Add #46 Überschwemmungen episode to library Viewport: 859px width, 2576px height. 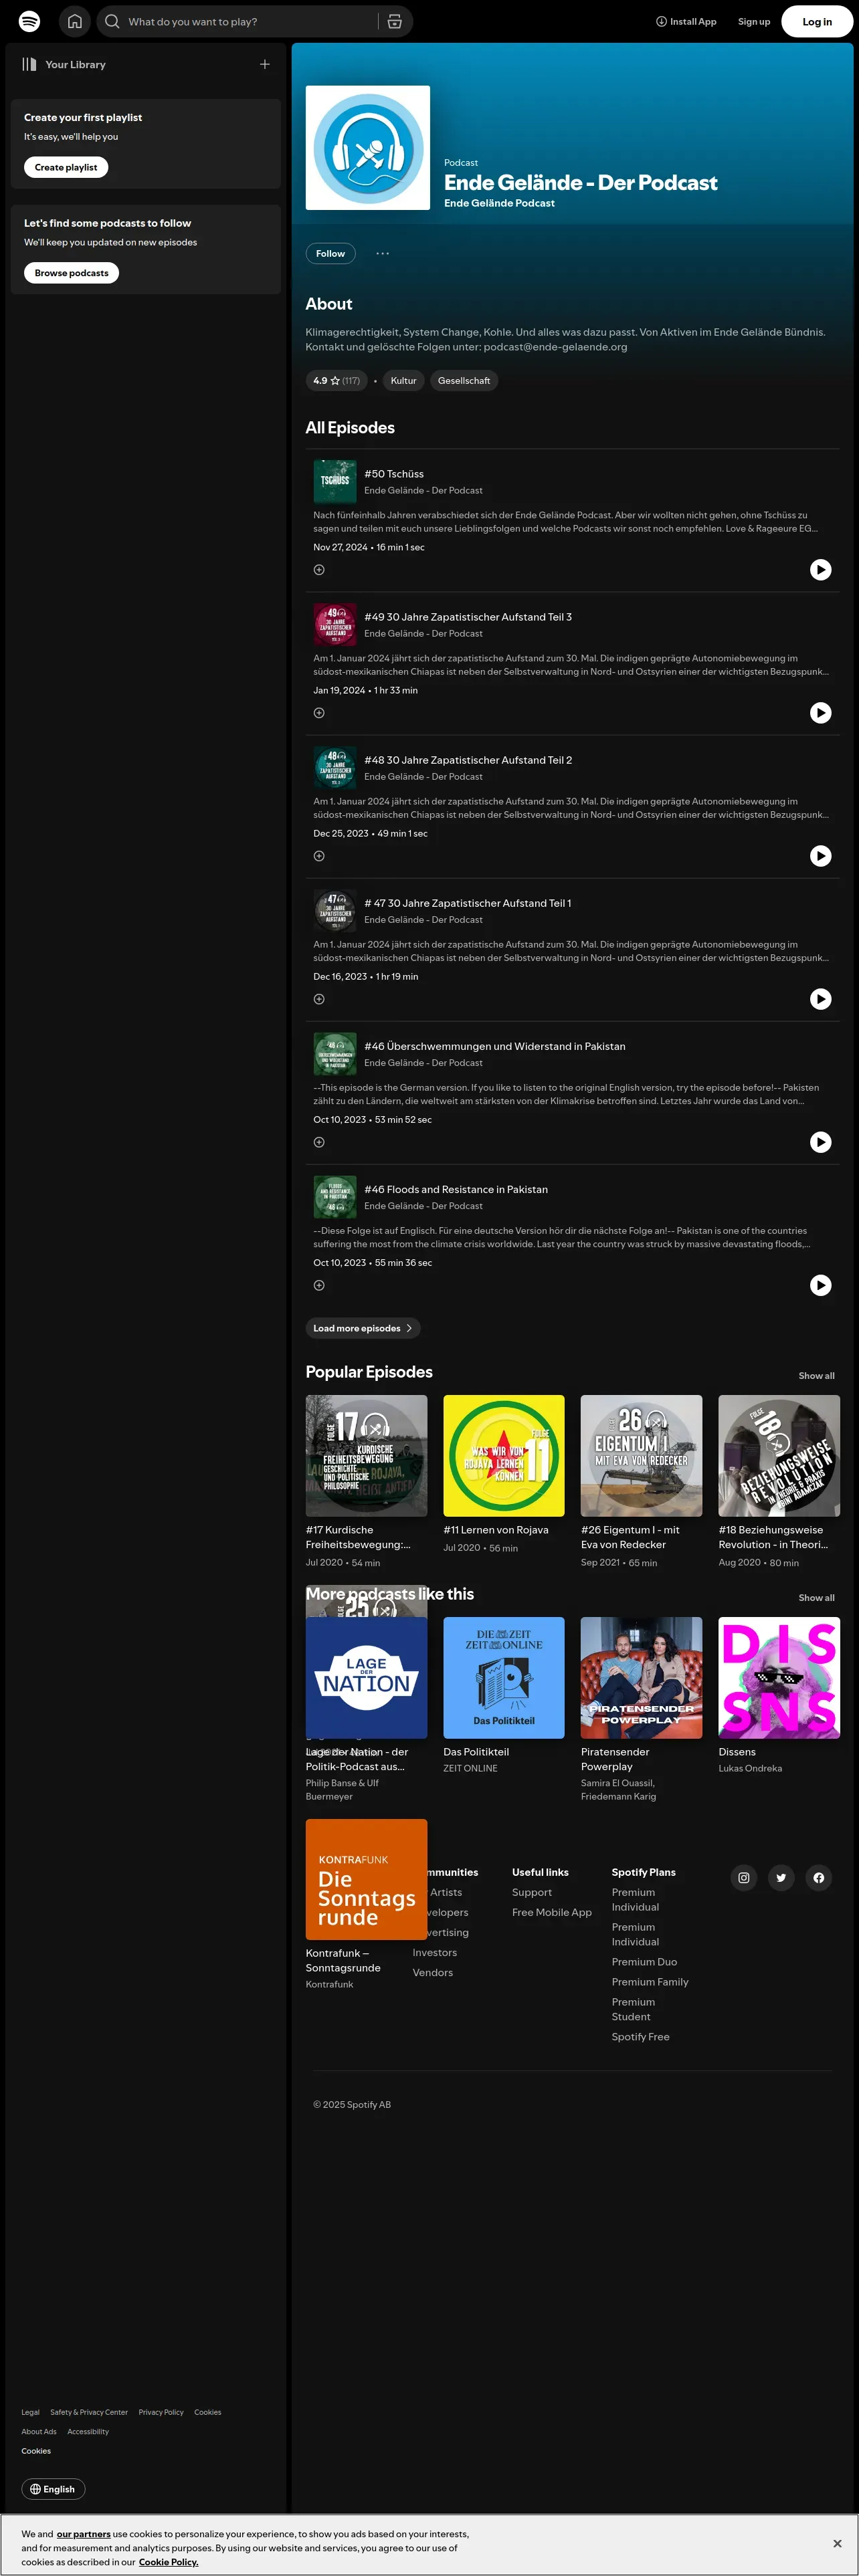point(319,1142)
